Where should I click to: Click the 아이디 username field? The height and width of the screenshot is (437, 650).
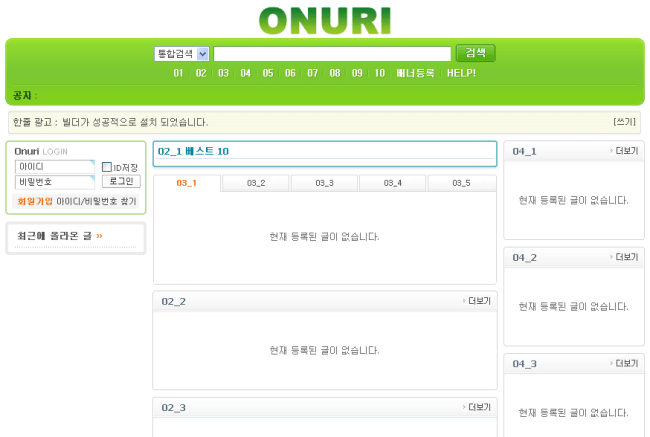(x=54, y=167)
